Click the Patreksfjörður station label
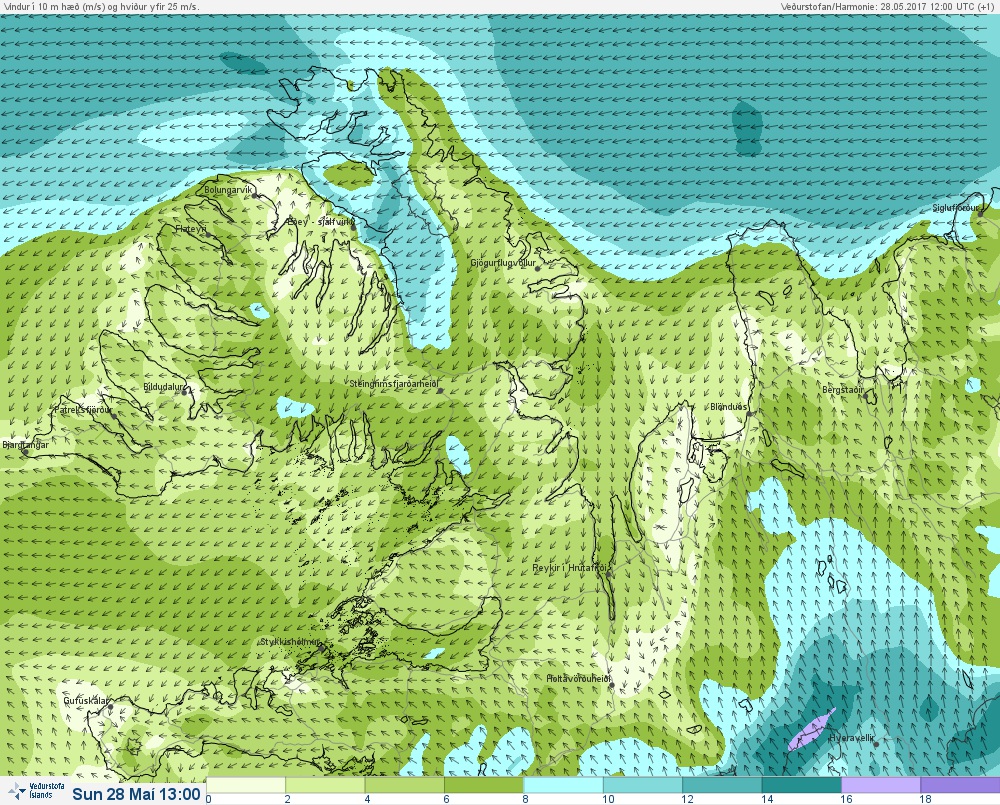Screen dimensions: 1000x805 coord(83,410)
